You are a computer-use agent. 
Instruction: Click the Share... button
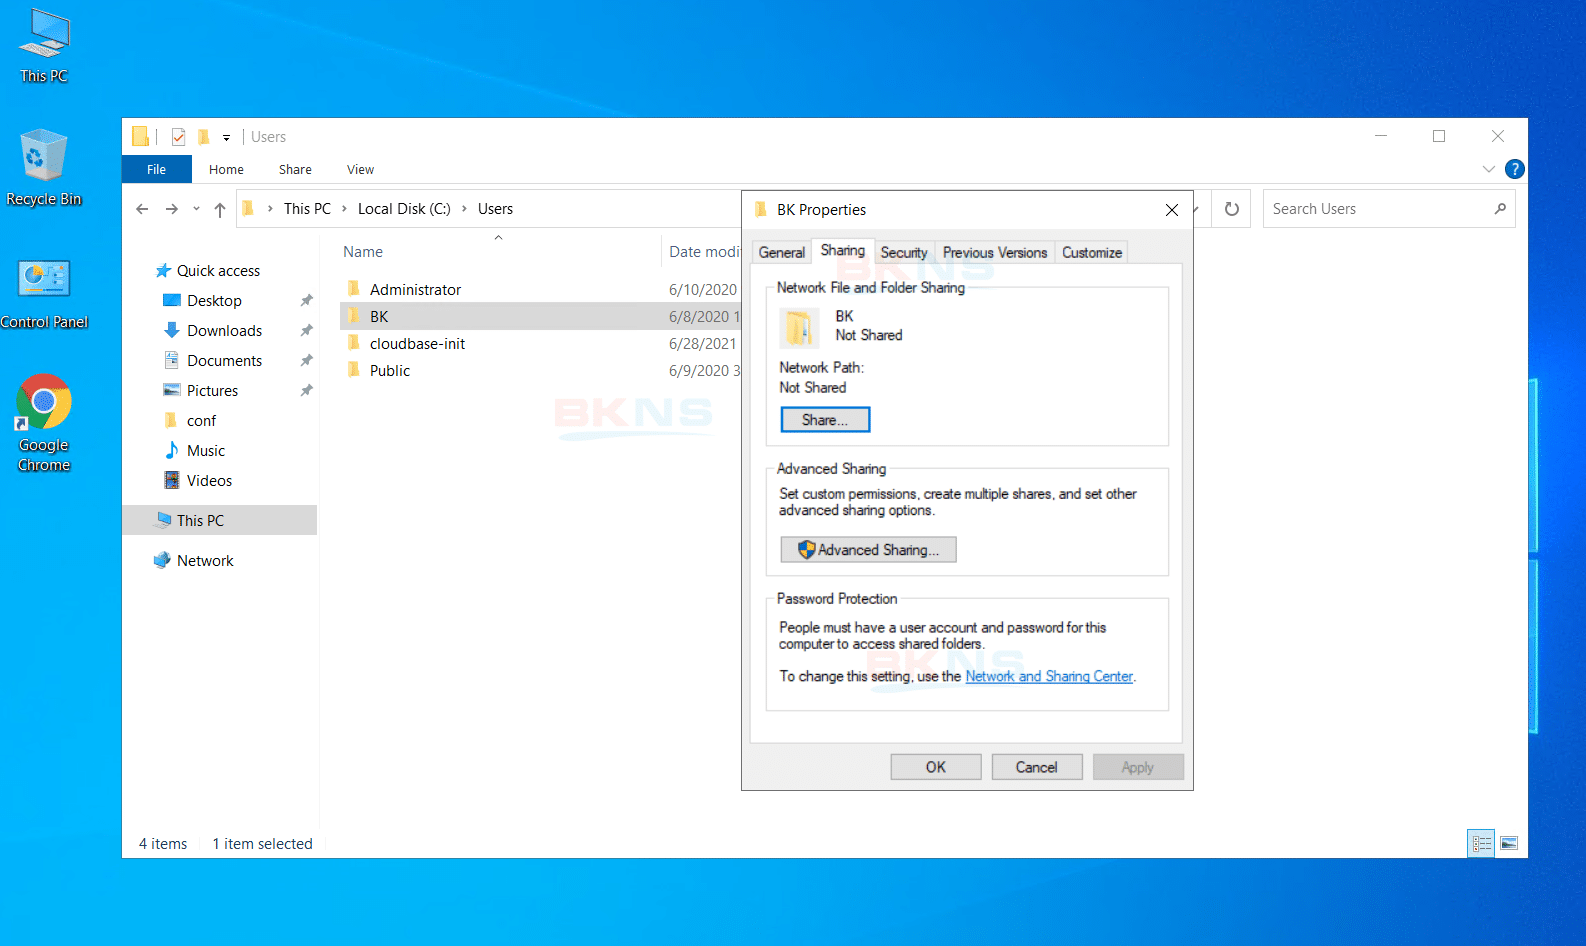click(x=824, y=420)
